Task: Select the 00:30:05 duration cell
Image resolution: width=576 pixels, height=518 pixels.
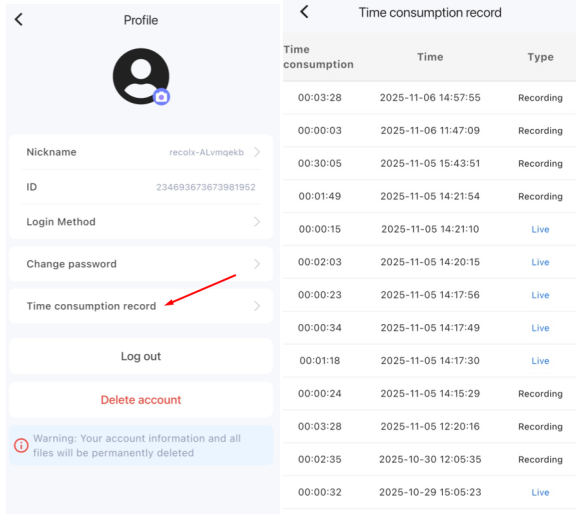Action: tap(320, 163)
